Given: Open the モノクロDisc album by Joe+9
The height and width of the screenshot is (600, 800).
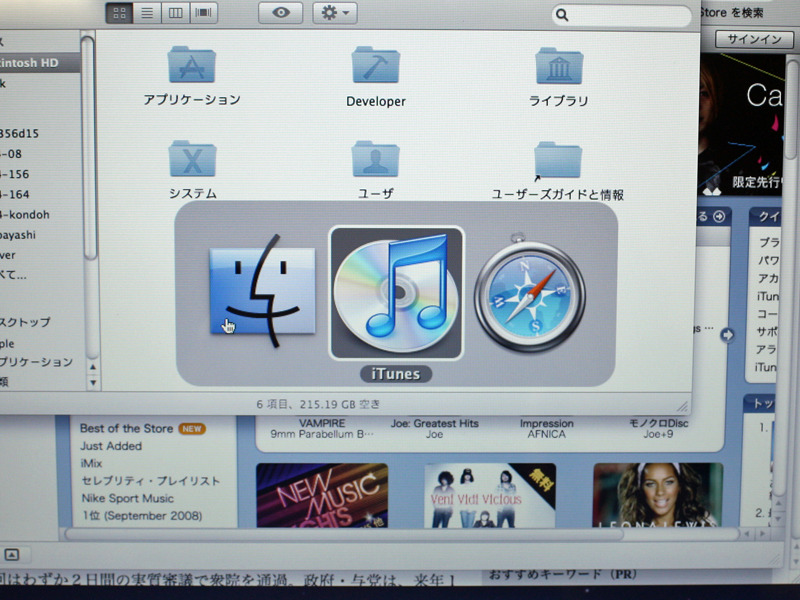Looking at the screenshot, I should coord(658,429).
